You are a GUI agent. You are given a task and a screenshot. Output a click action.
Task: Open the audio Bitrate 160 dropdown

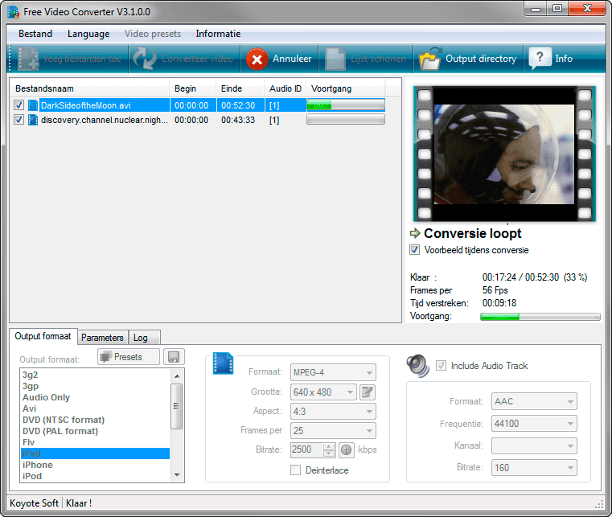534,467
